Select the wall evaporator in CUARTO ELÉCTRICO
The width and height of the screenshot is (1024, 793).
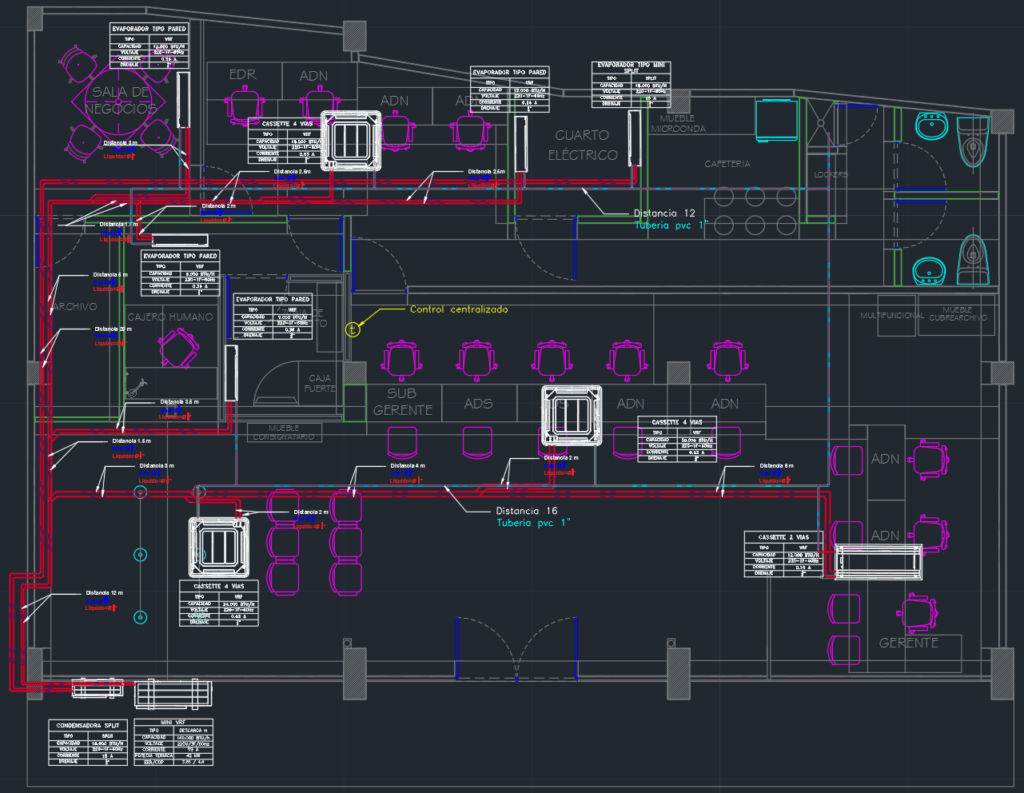click(634, 136)
